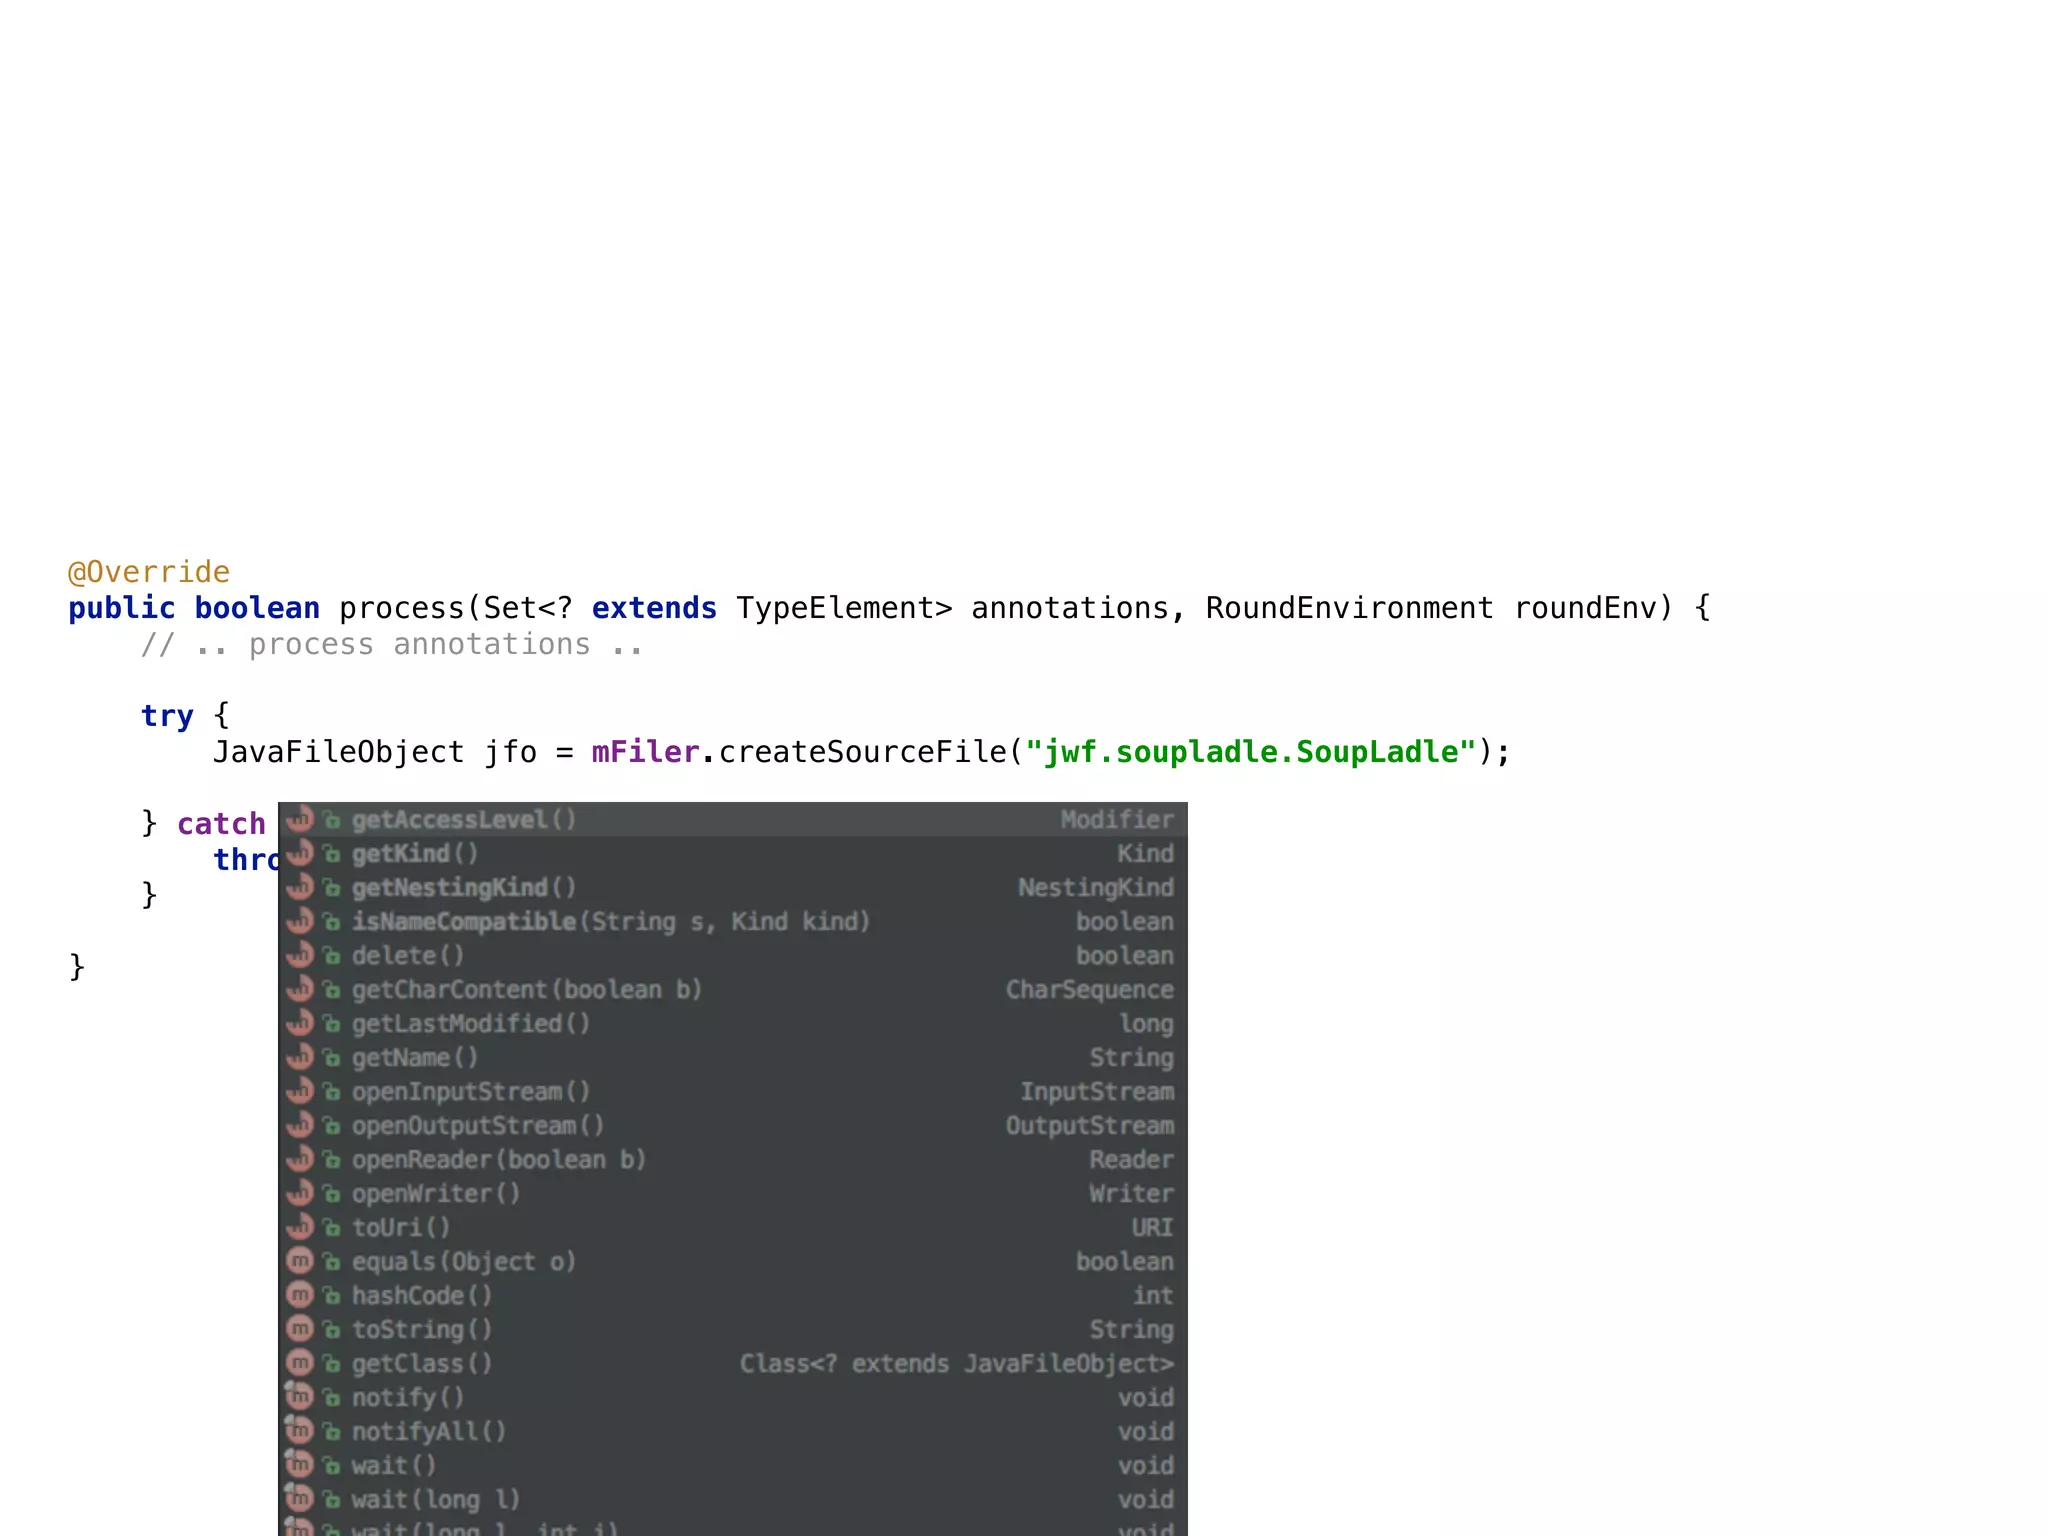Click the mFiler field in code
2048x1536 pixels.
pyautogui.click(x=645, y=752)
